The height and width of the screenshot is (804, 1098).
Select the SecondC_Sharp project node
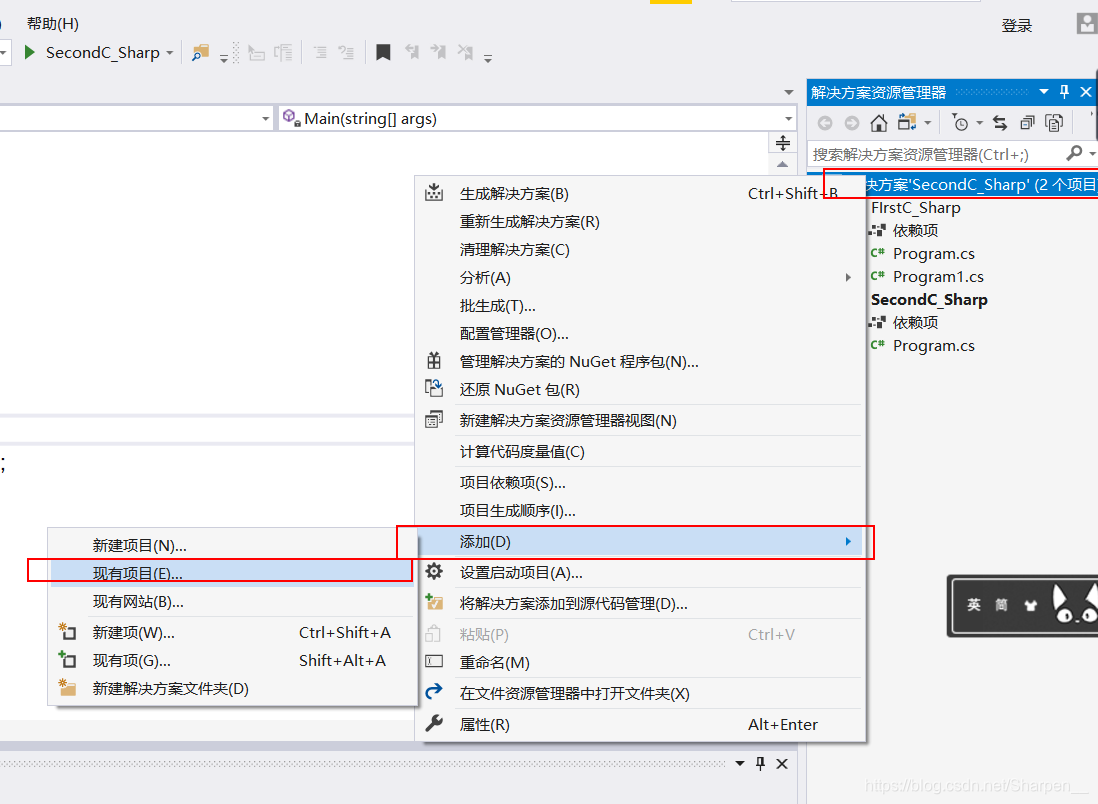tap(929, 300)
